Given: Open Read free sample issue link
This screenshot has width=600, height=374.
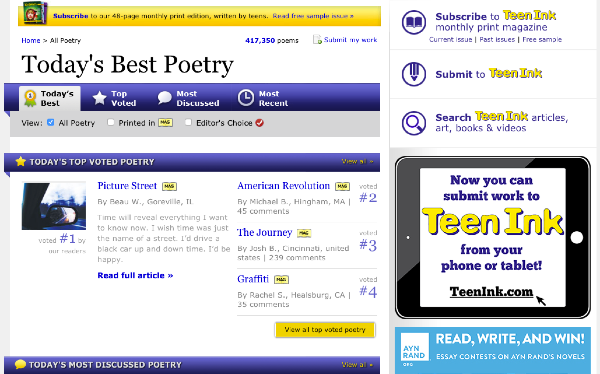Looking at the screenshot, I should 313,16.
